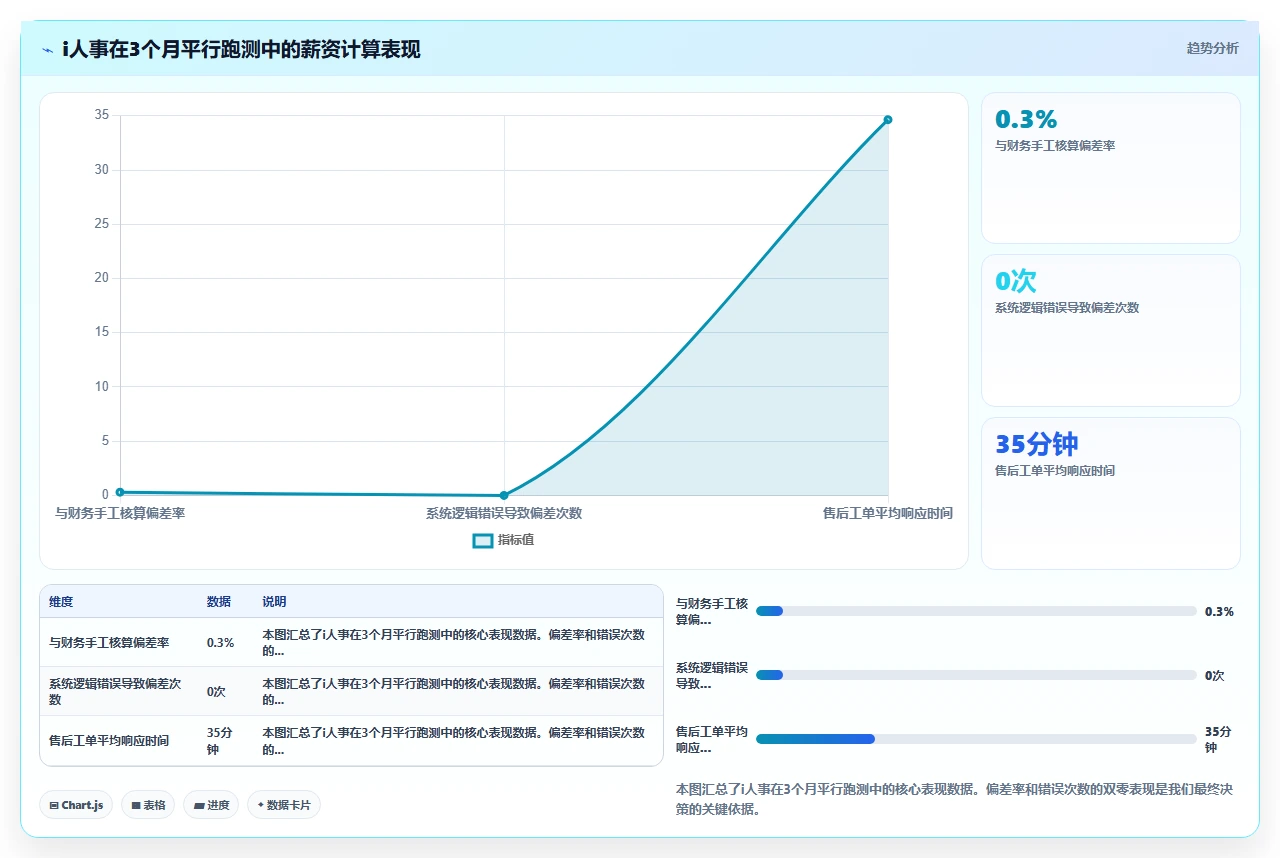This screenshot has height=858, width=1280.
Task: Click the chart data point for 与财务手工核算偏差率
Action: tap(120, 492)
